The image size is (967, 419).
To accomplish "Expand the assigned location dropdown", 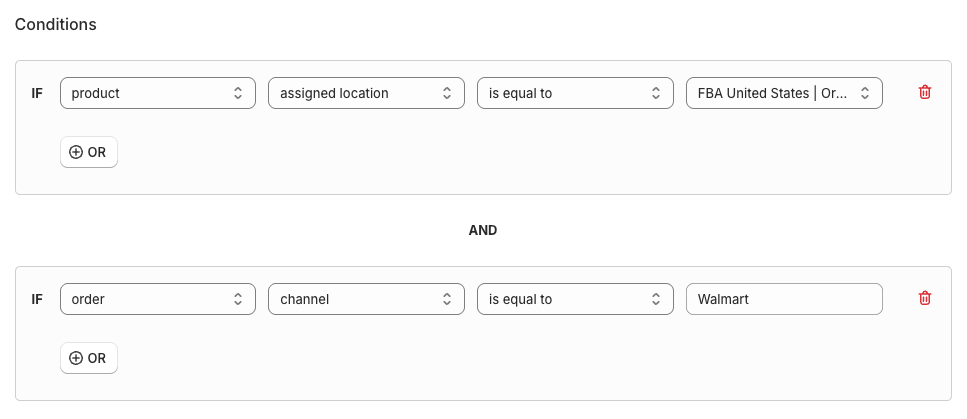I will click(366, 93).
